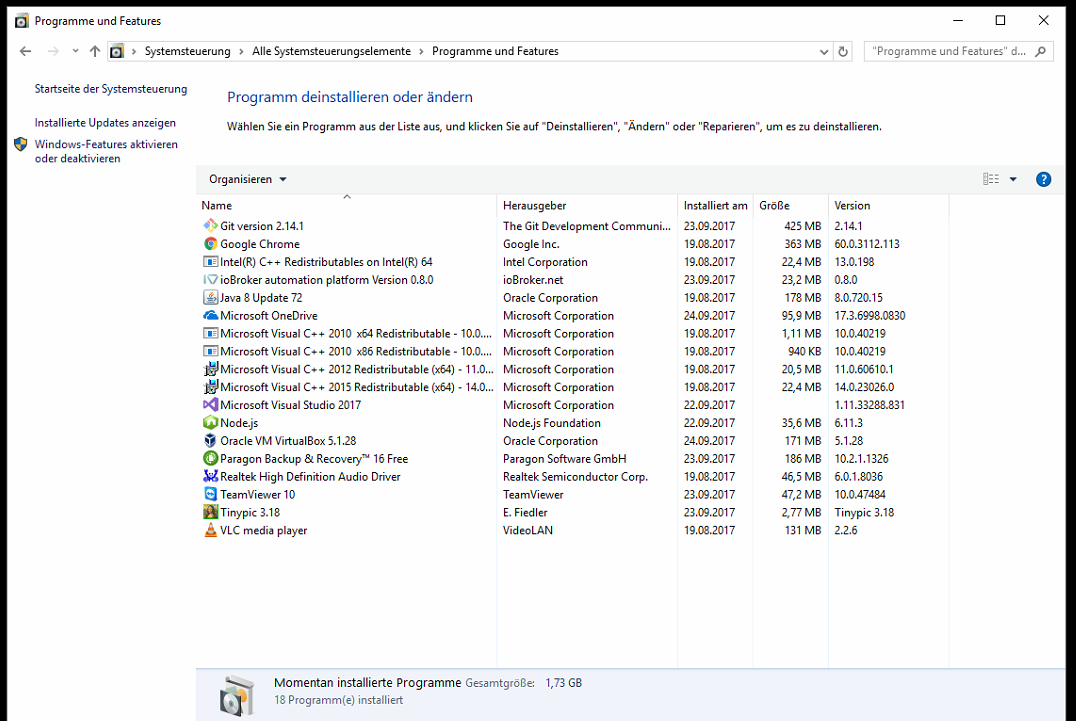The width and height of the screenshot is (1076, 721).
Task: Sort by the Installiert am column header
Action: pyautogui.click(x=716, y=205)
